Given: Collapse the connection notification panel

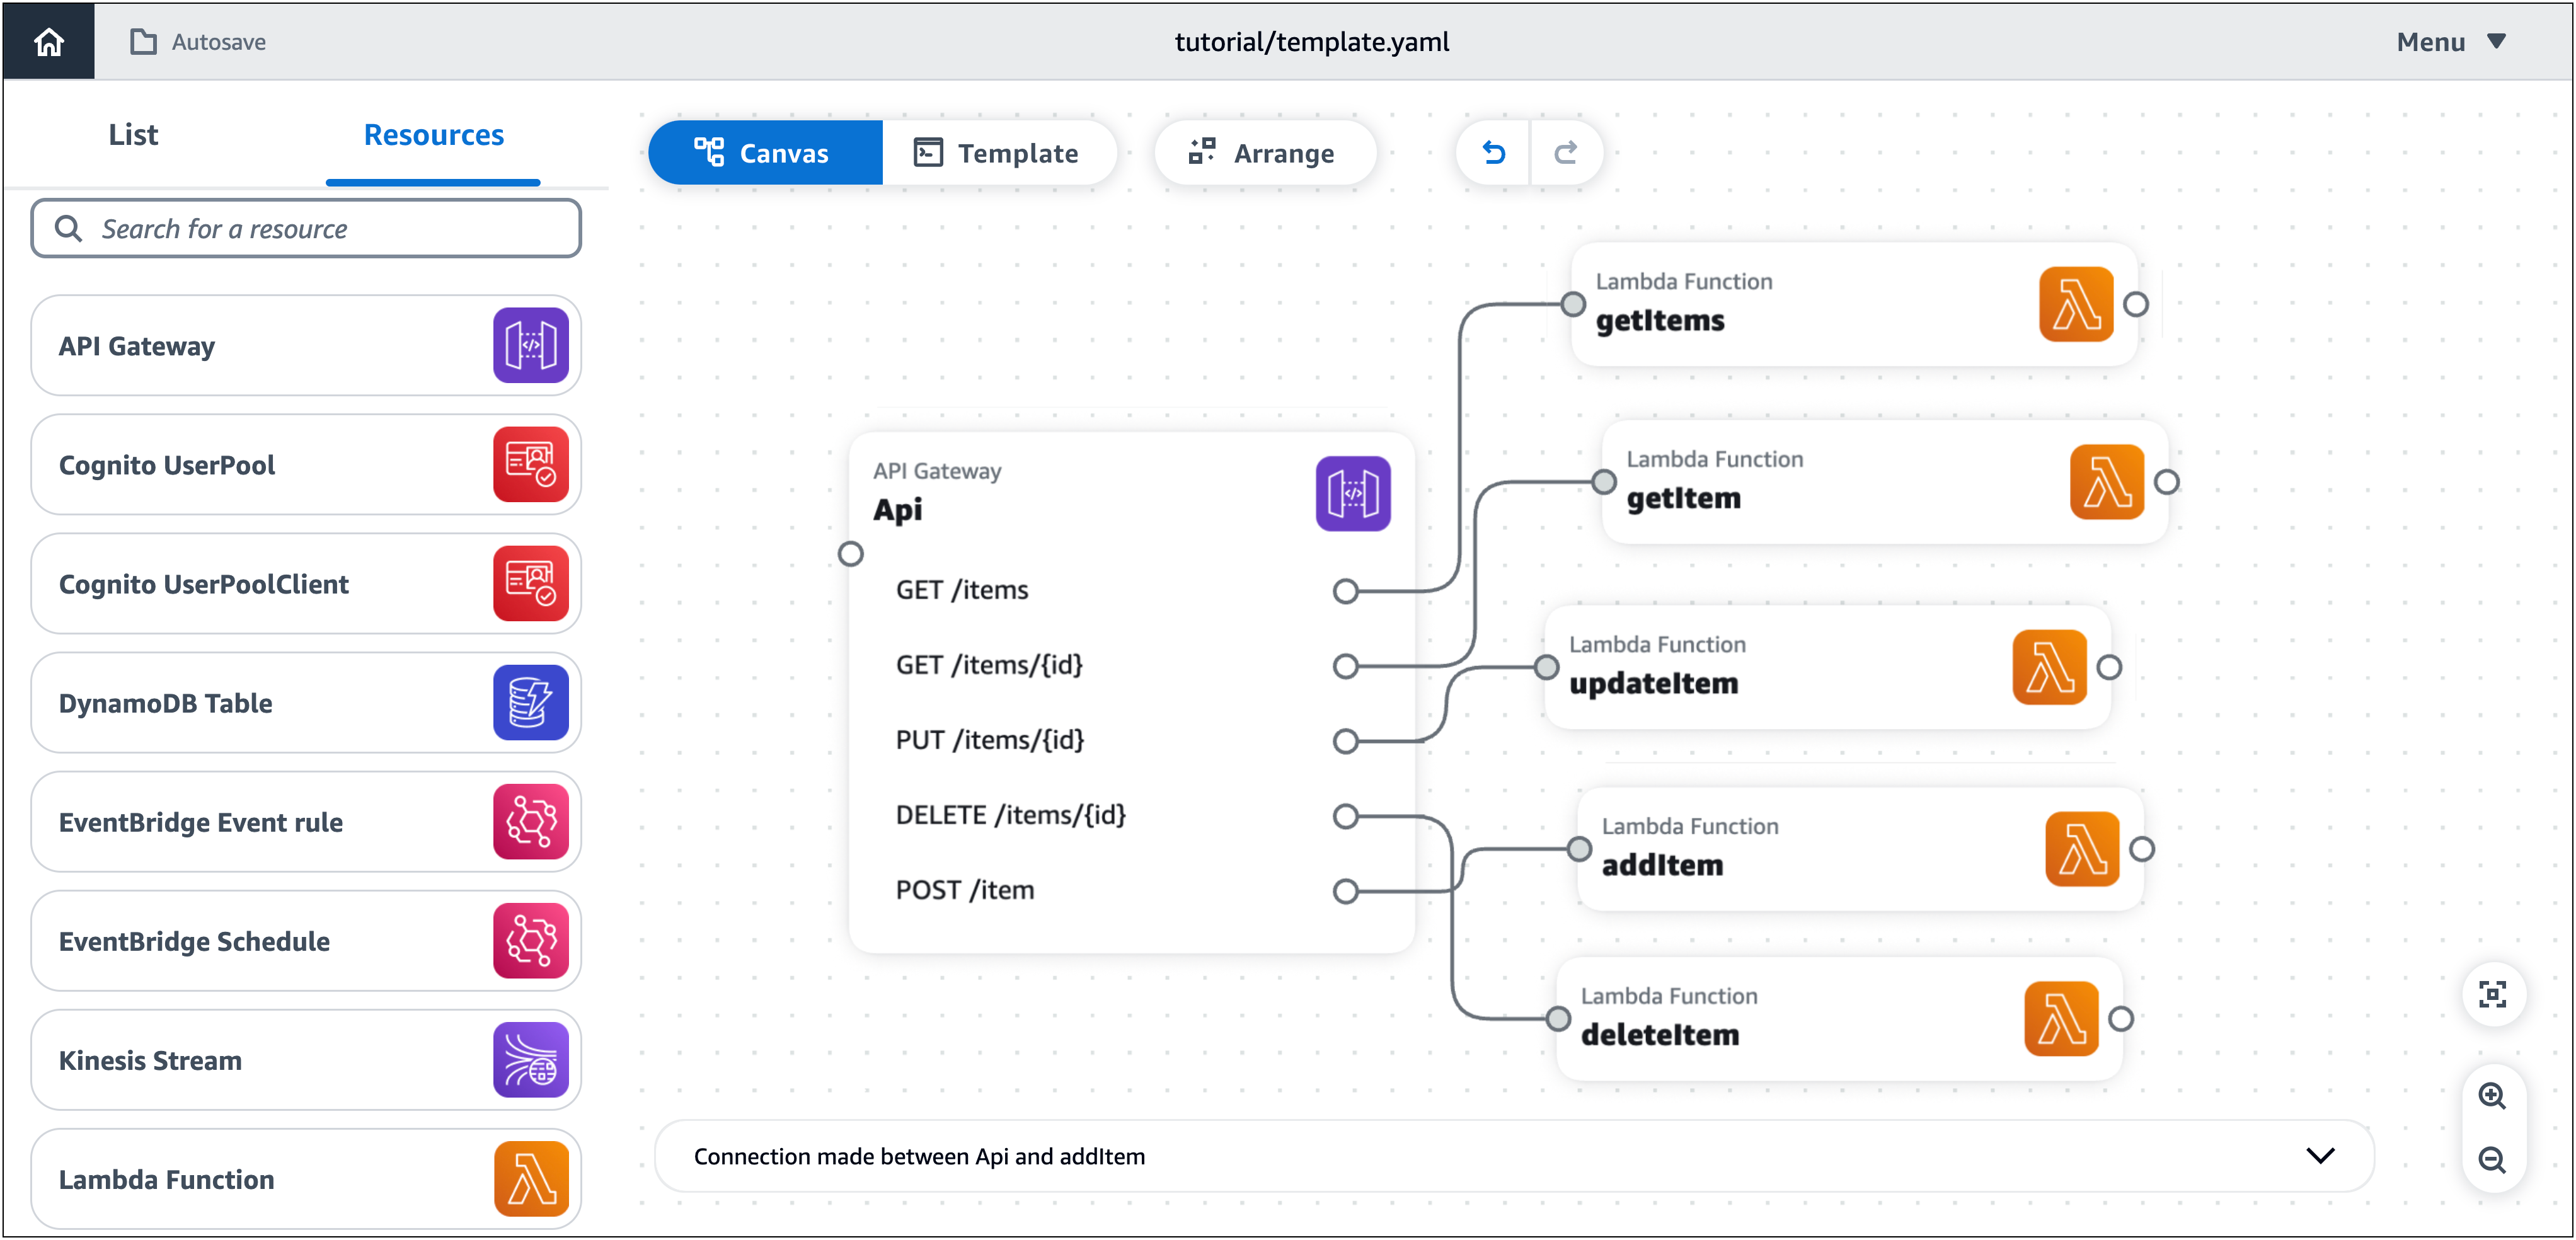Looking at the screenshot, I should pyautogui.click(x=2320, y=1156).
